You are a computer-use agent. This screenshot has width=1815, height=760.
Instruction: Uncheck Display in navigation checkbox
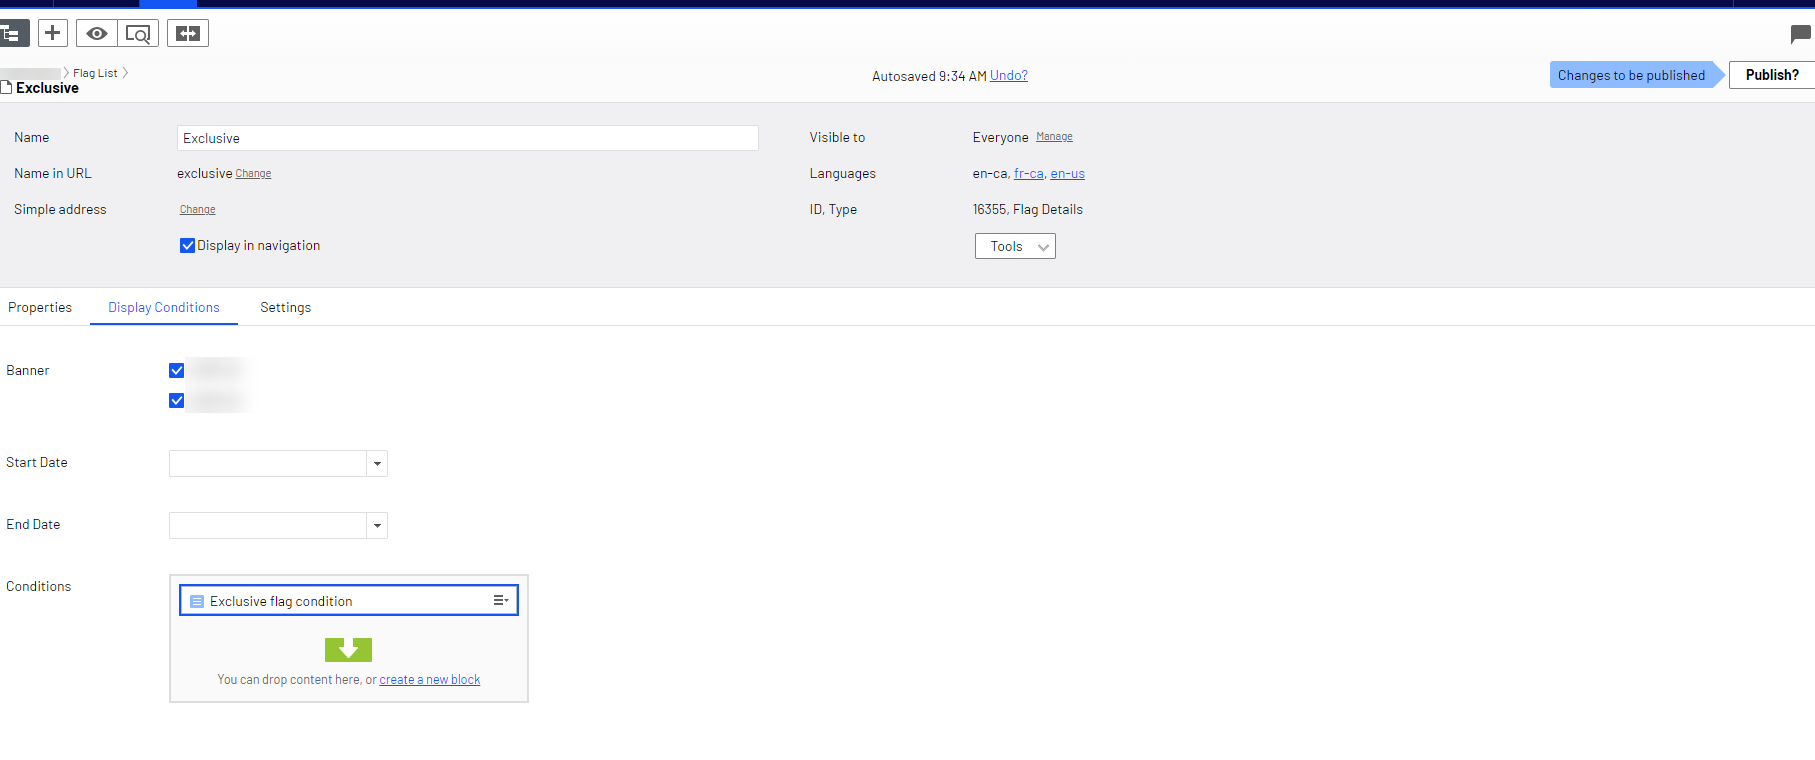point(187,246)
